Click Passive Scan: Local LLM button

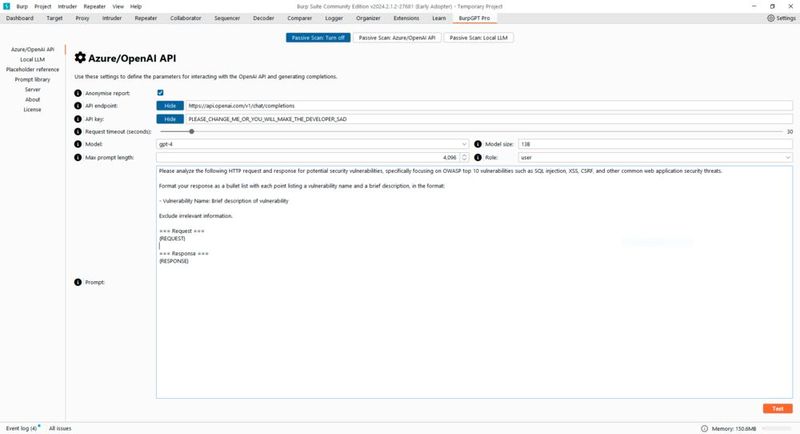479,38
